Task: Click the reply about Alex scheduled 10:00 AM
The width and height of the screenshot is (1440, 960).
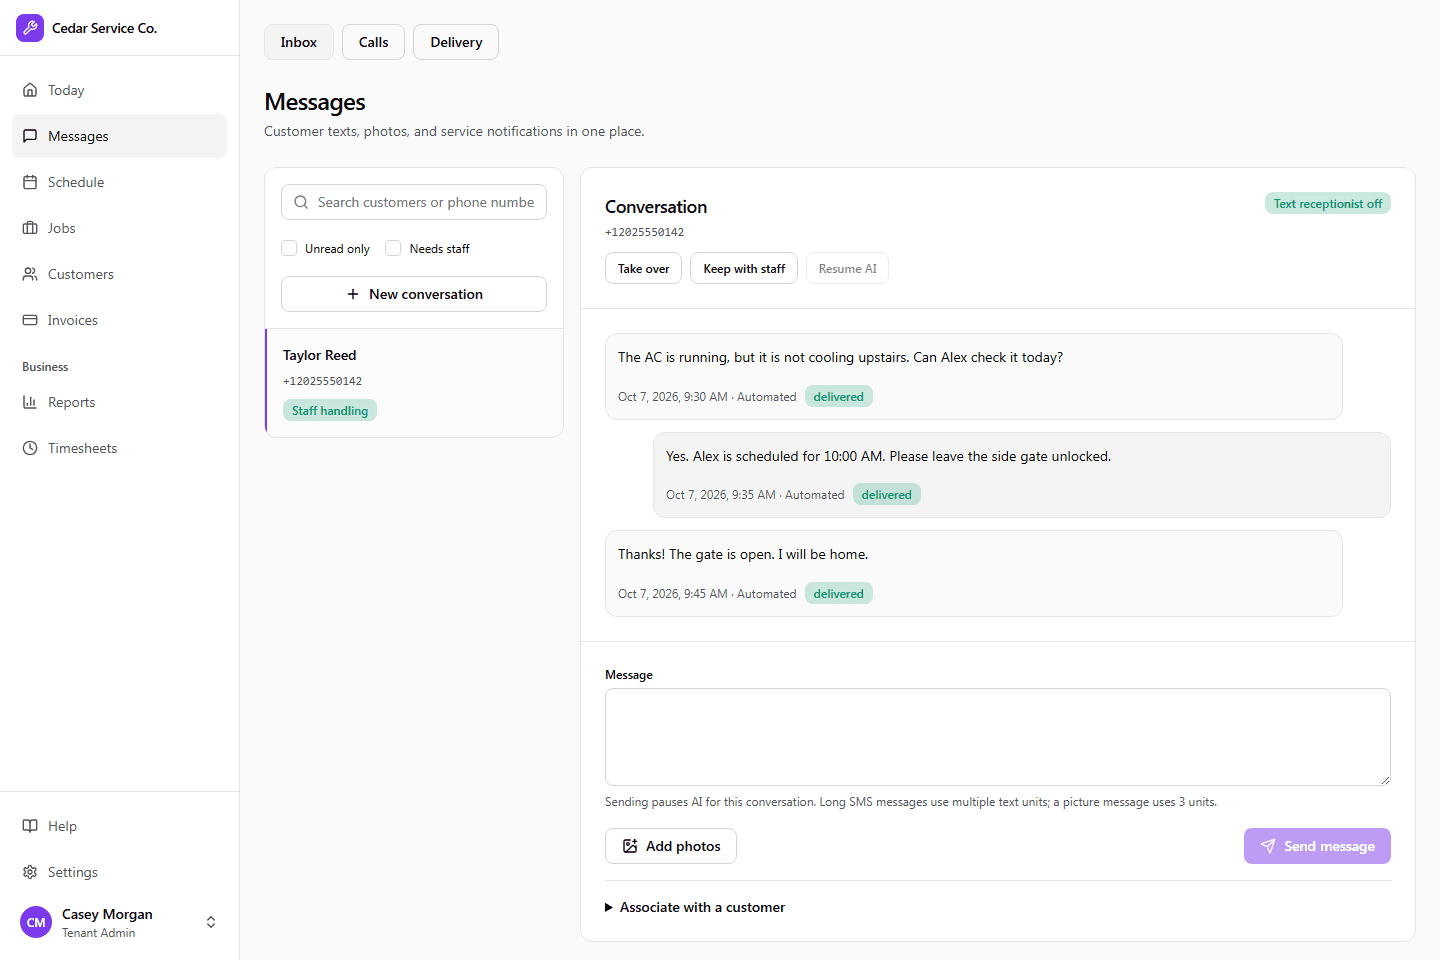Action: (1022, 475)
